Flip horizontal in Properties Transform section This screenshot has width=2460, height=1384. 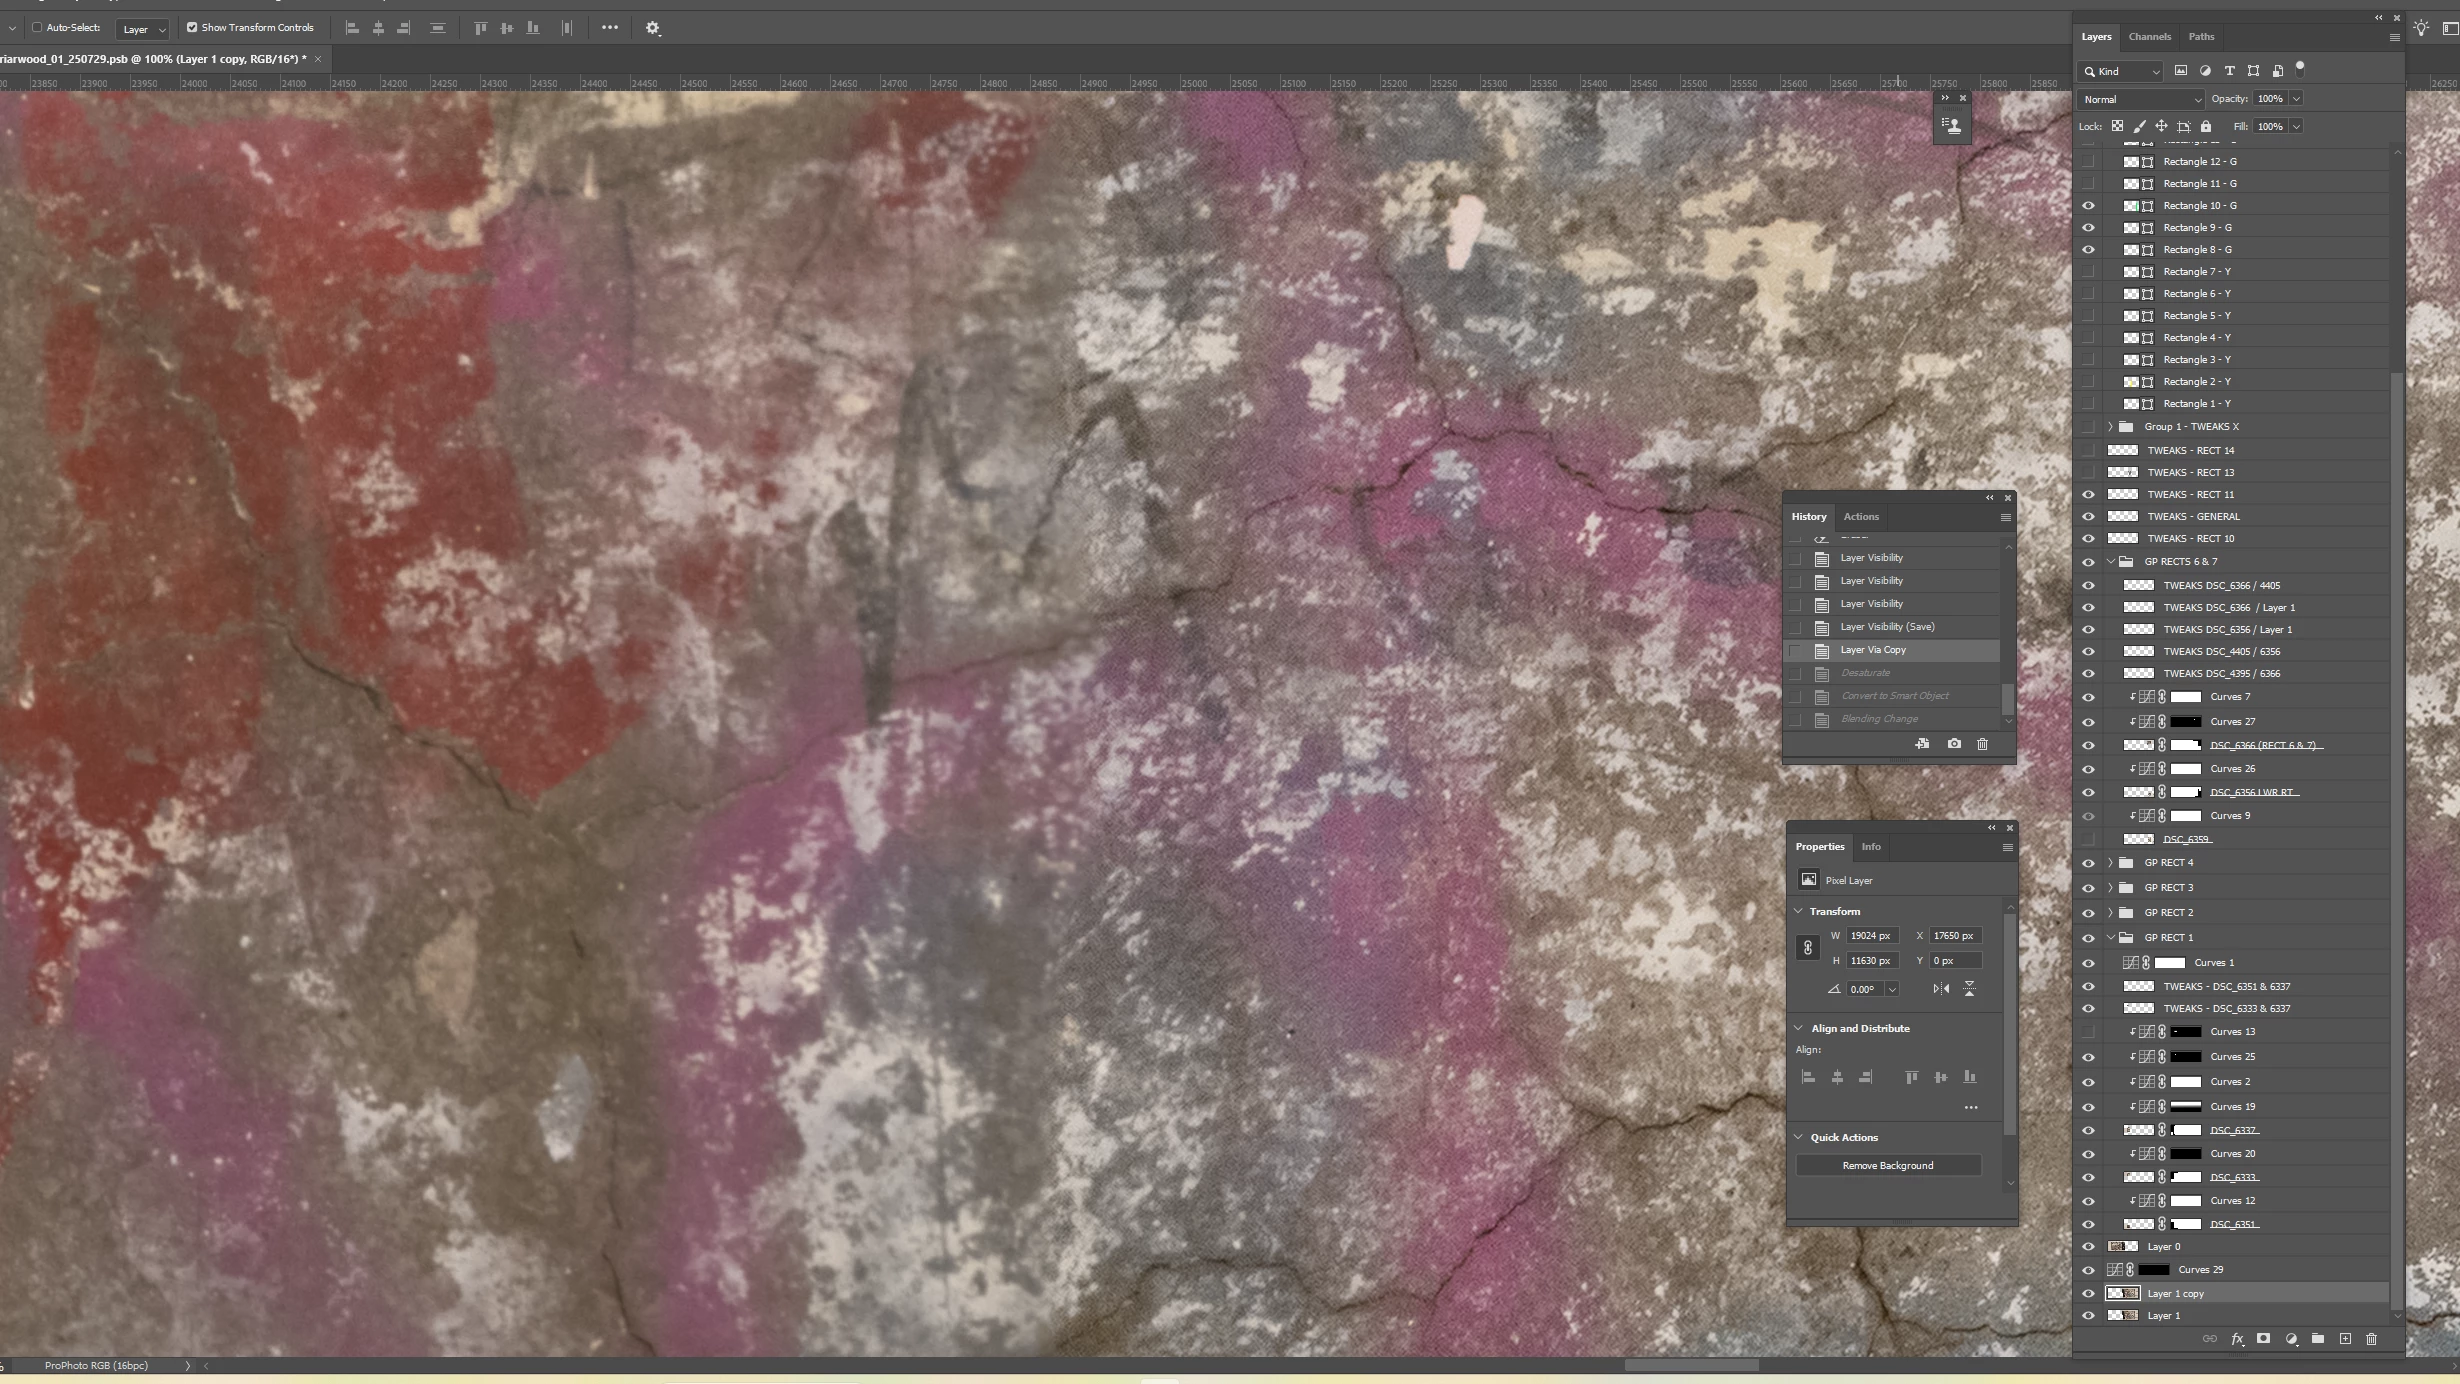coord(1941,989)
